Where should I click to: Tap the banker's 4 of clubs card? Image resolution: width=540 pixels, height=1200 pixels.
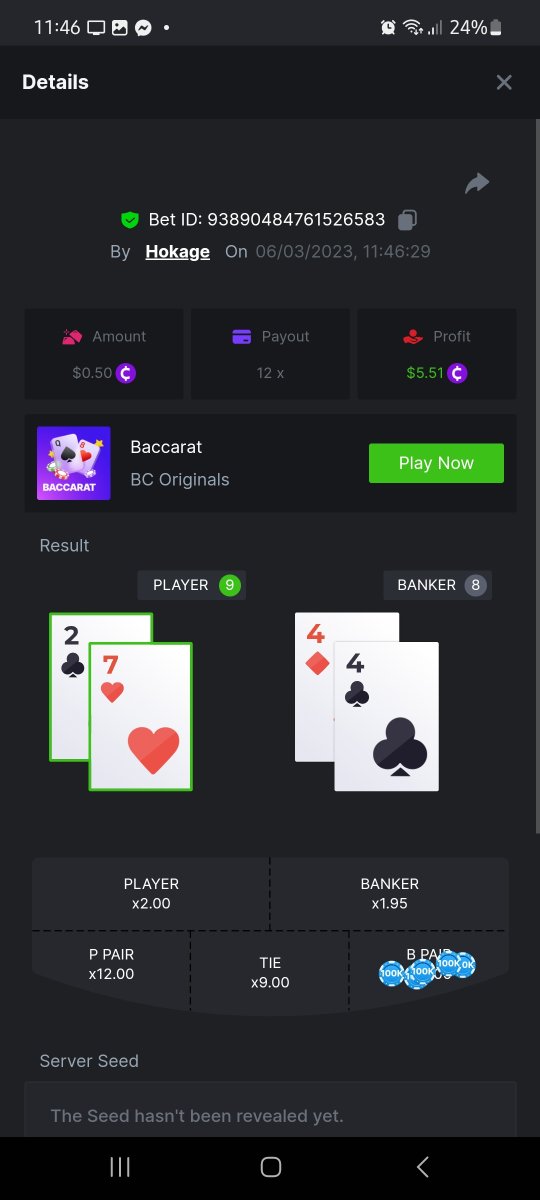(x=387, y=716)
